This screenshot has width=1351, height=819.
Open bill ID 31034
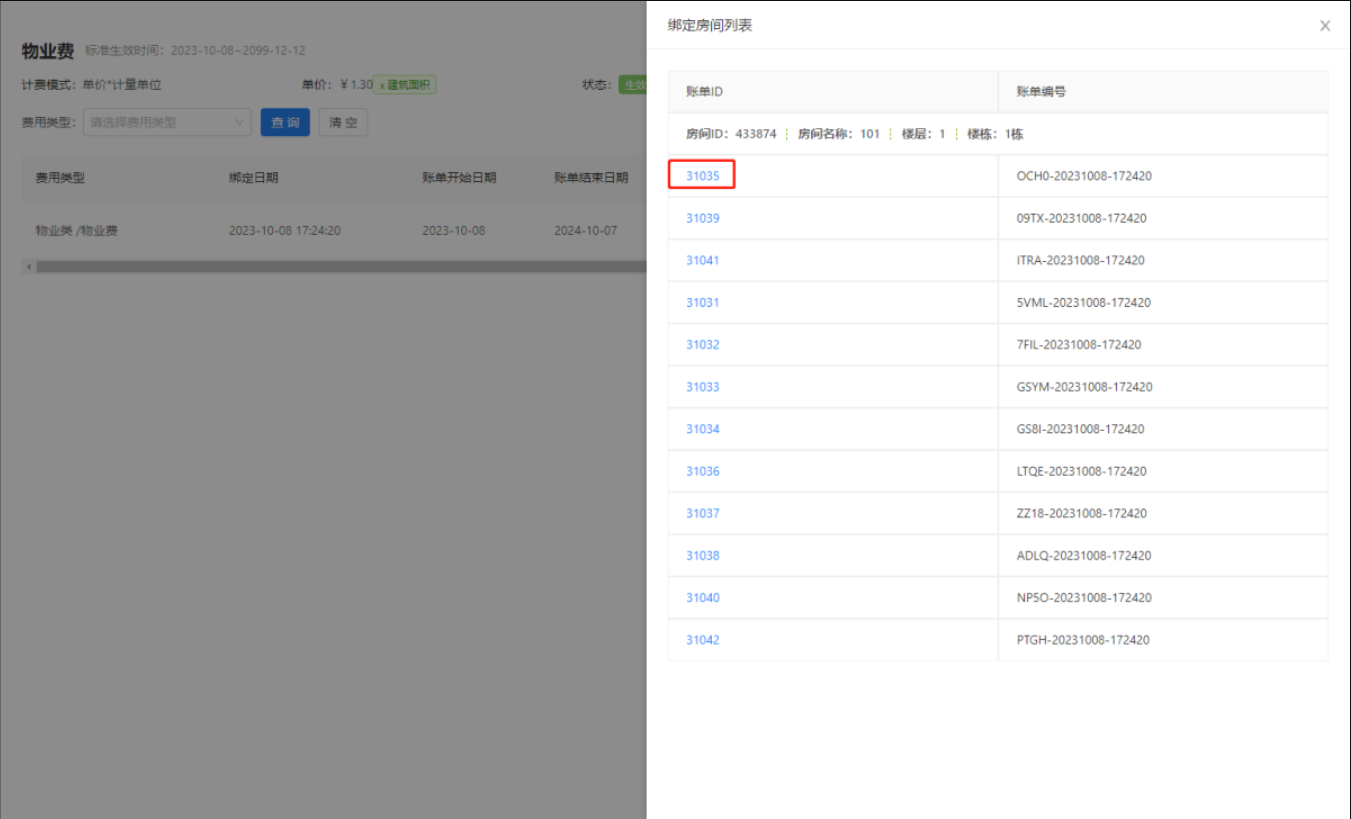tap(702, 429)
